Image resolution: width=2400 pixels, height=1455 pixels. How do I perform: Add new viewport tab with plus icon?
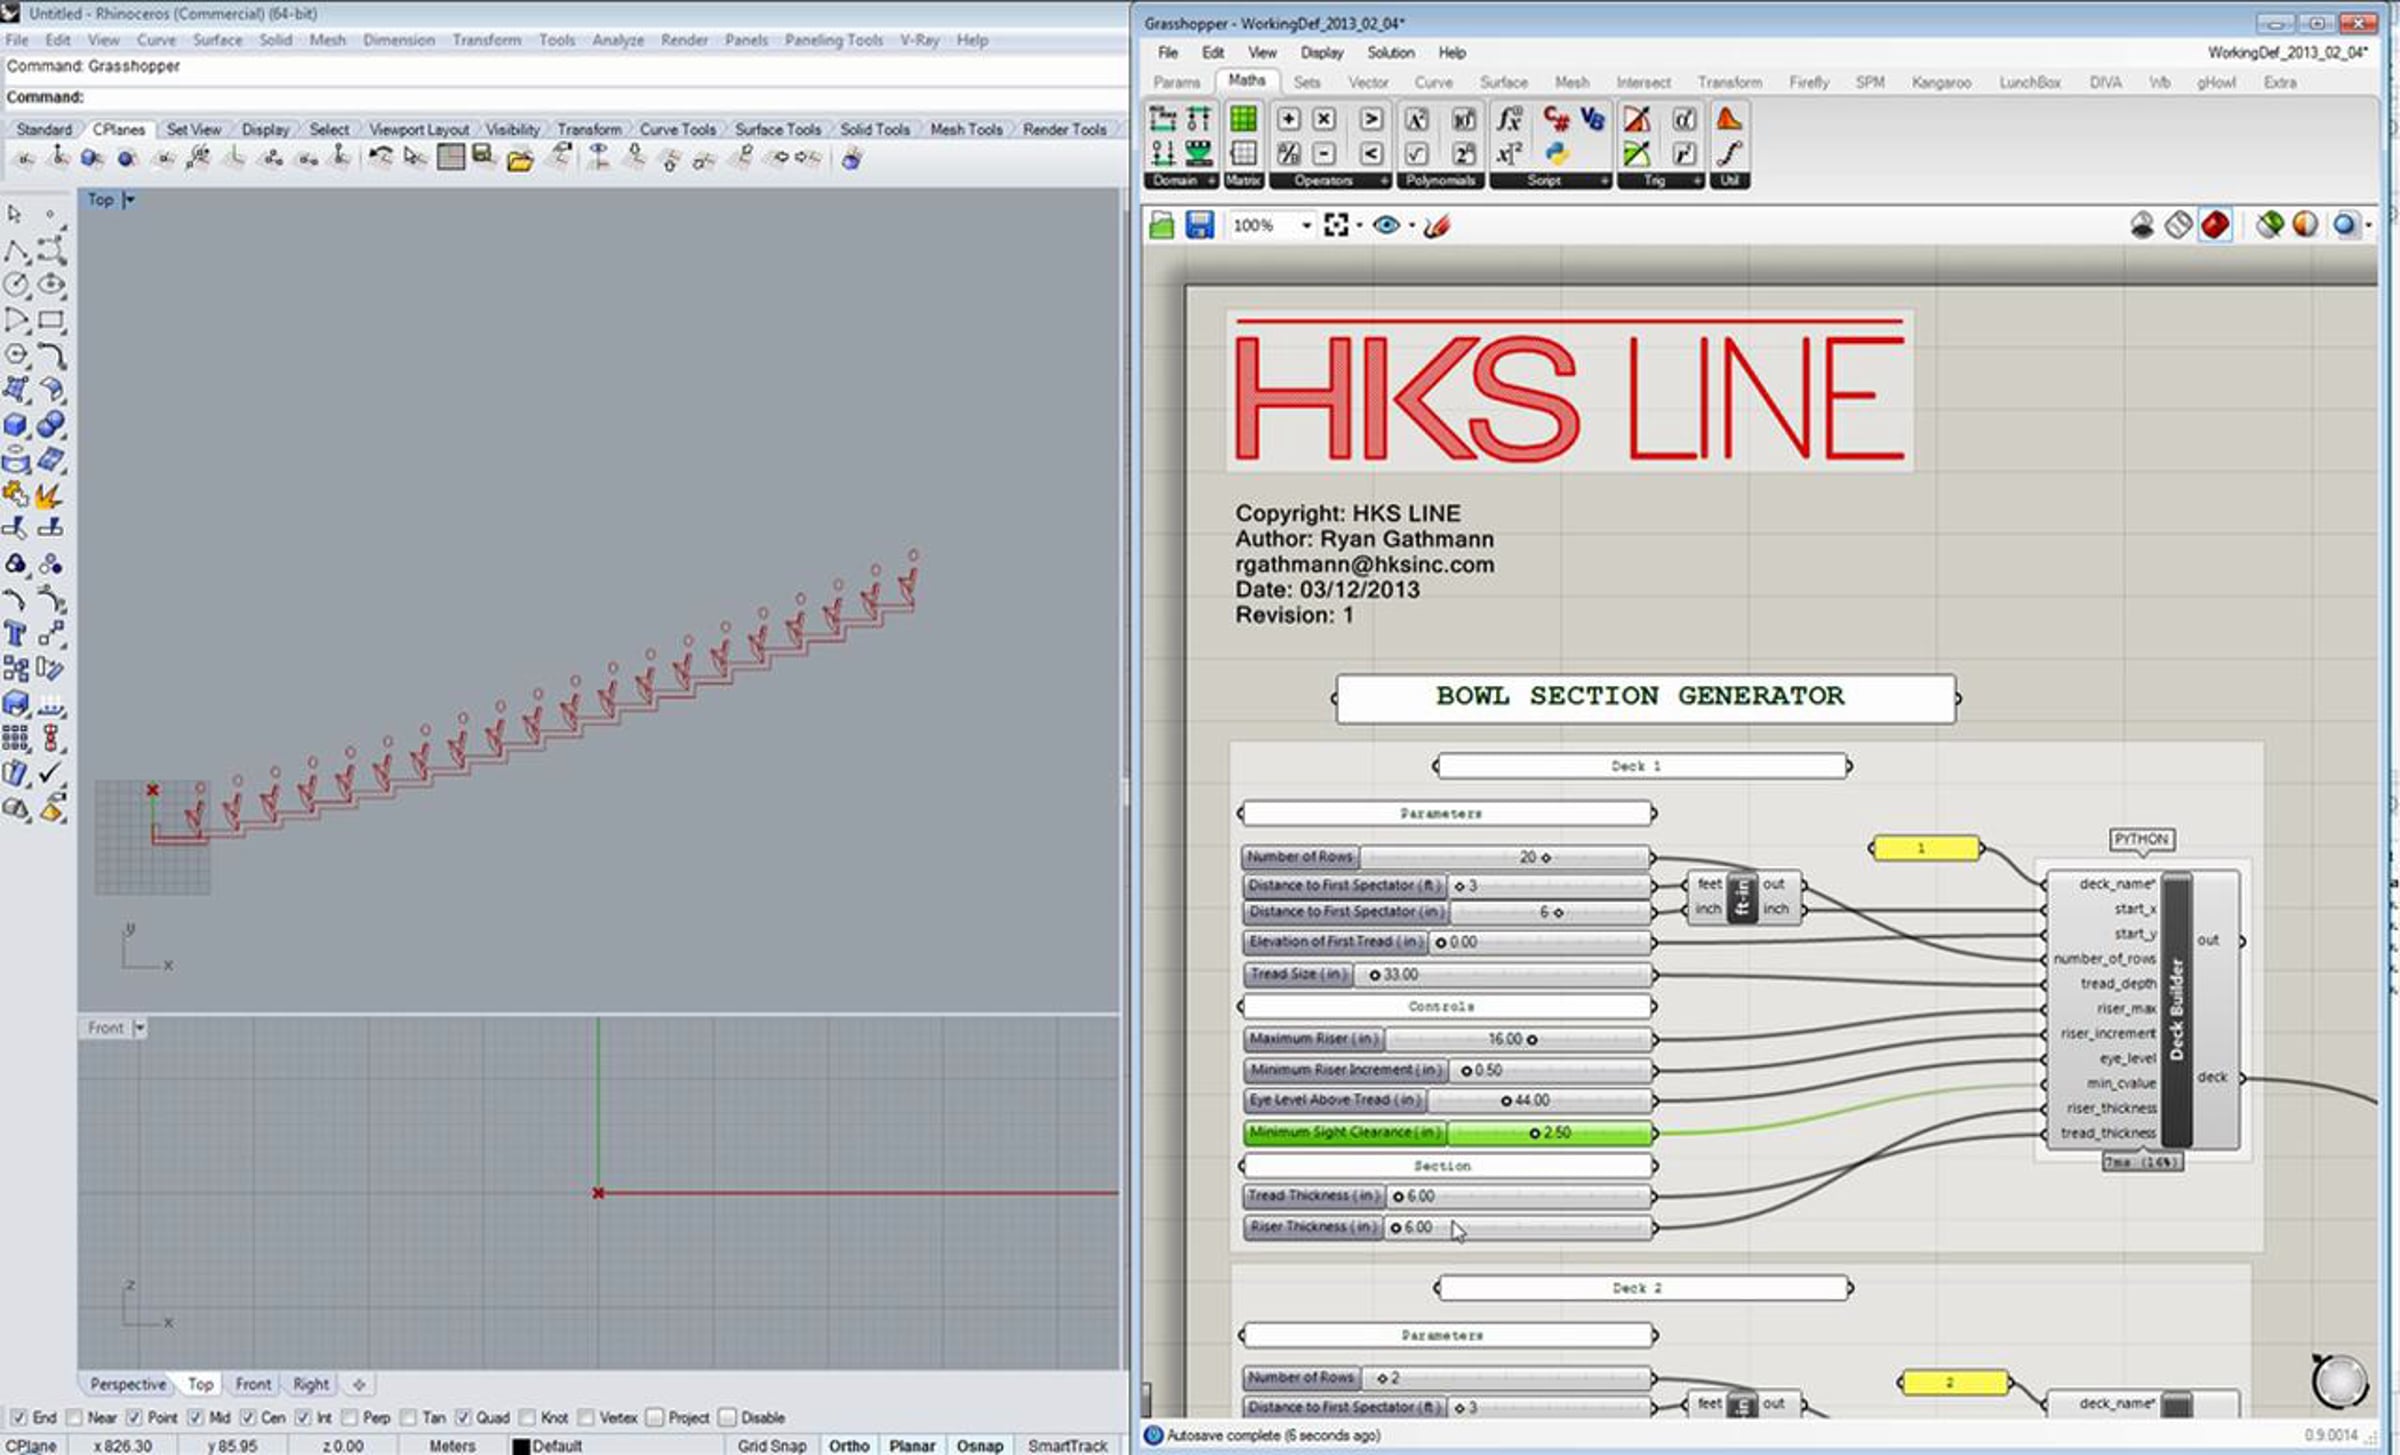(x=359, y=1384)
